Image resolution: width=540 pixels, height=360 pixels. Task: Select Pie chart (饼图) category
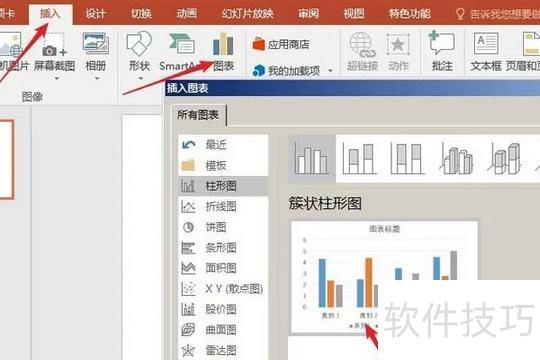pos(223,227)
